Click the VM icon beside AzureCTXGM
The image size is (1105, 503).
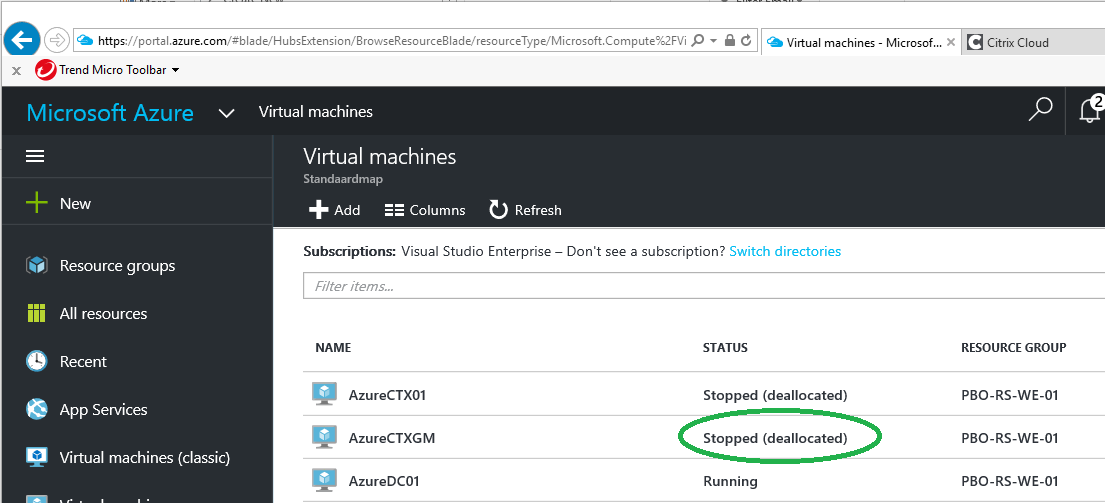coord(325,437)
